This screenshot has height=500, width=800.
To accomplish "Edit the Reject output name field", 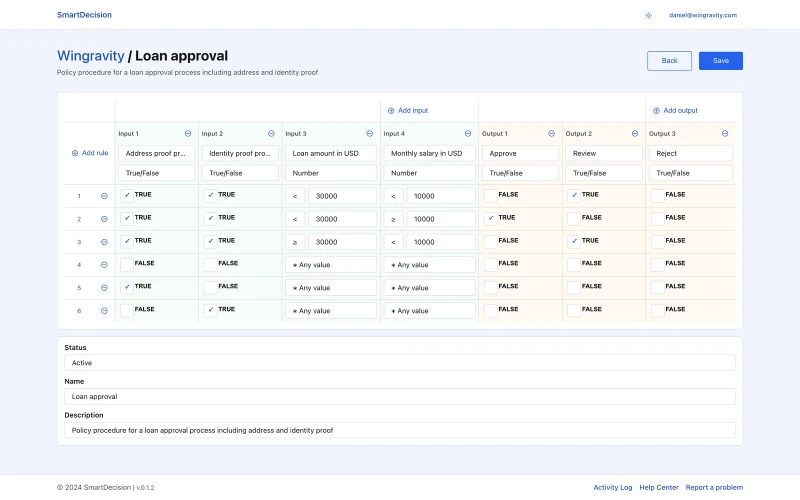I will [x=690, y=153].
